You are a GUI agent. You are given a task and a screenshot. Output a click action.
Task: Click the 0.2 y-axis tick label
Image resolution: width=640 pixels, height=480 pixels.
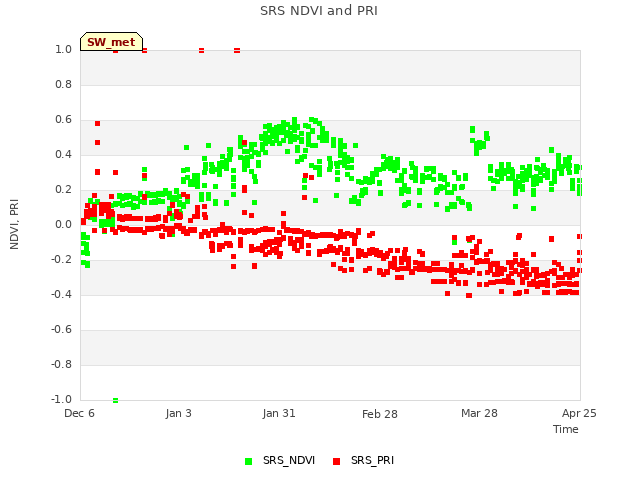[x=63, y=189]
